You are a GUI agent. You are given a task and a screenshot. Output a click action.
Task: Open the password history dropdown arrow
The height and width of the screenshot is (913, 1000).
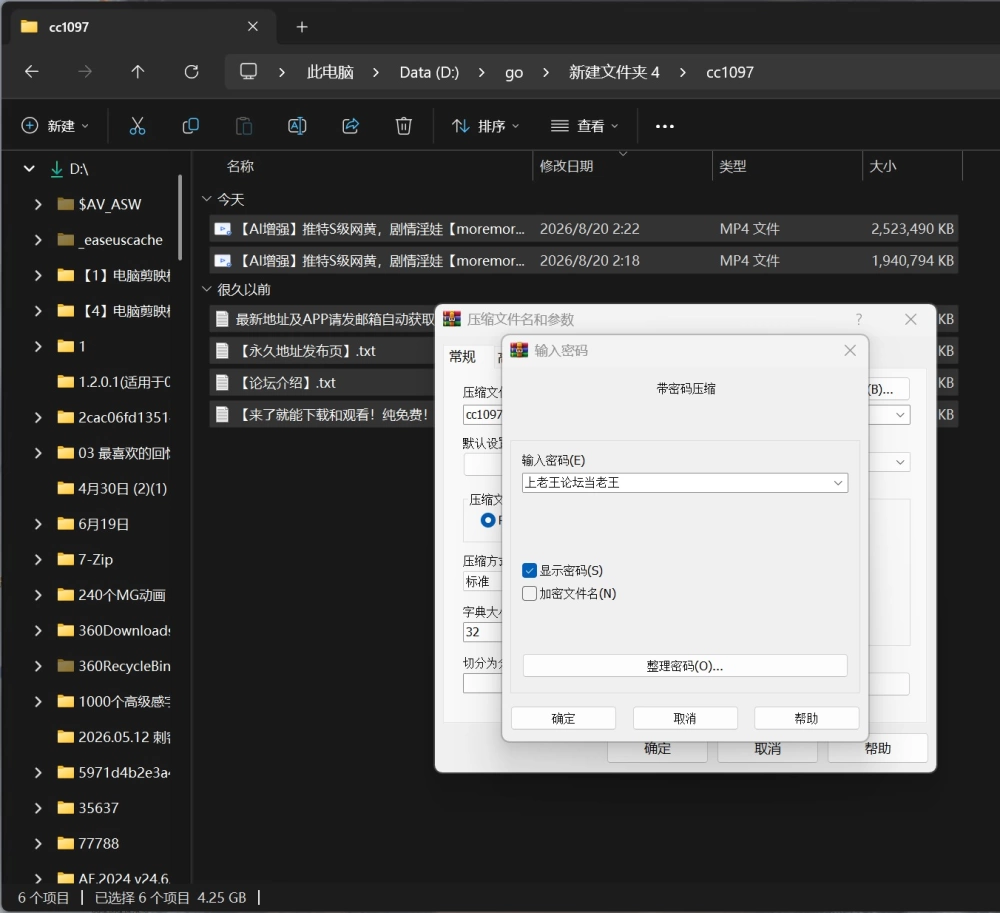click(838, 483)
